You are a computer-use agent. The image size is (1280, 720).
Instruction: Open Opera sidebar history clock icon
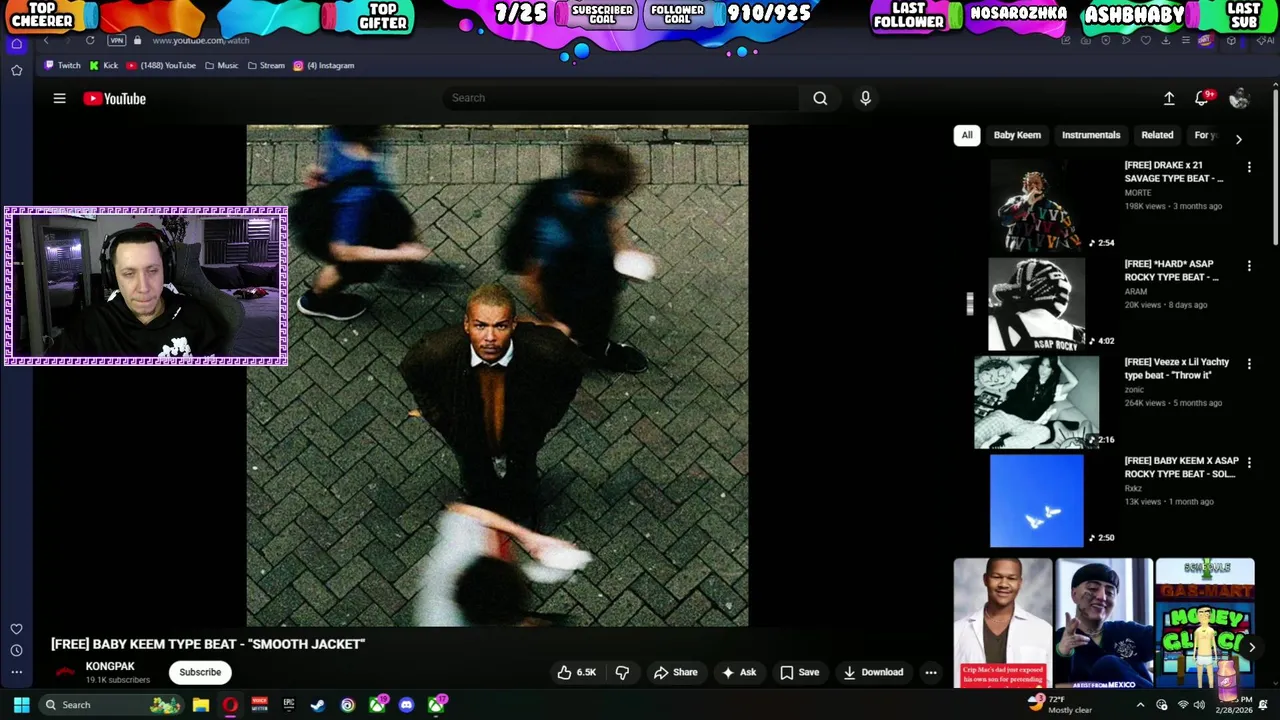(16, 650)
